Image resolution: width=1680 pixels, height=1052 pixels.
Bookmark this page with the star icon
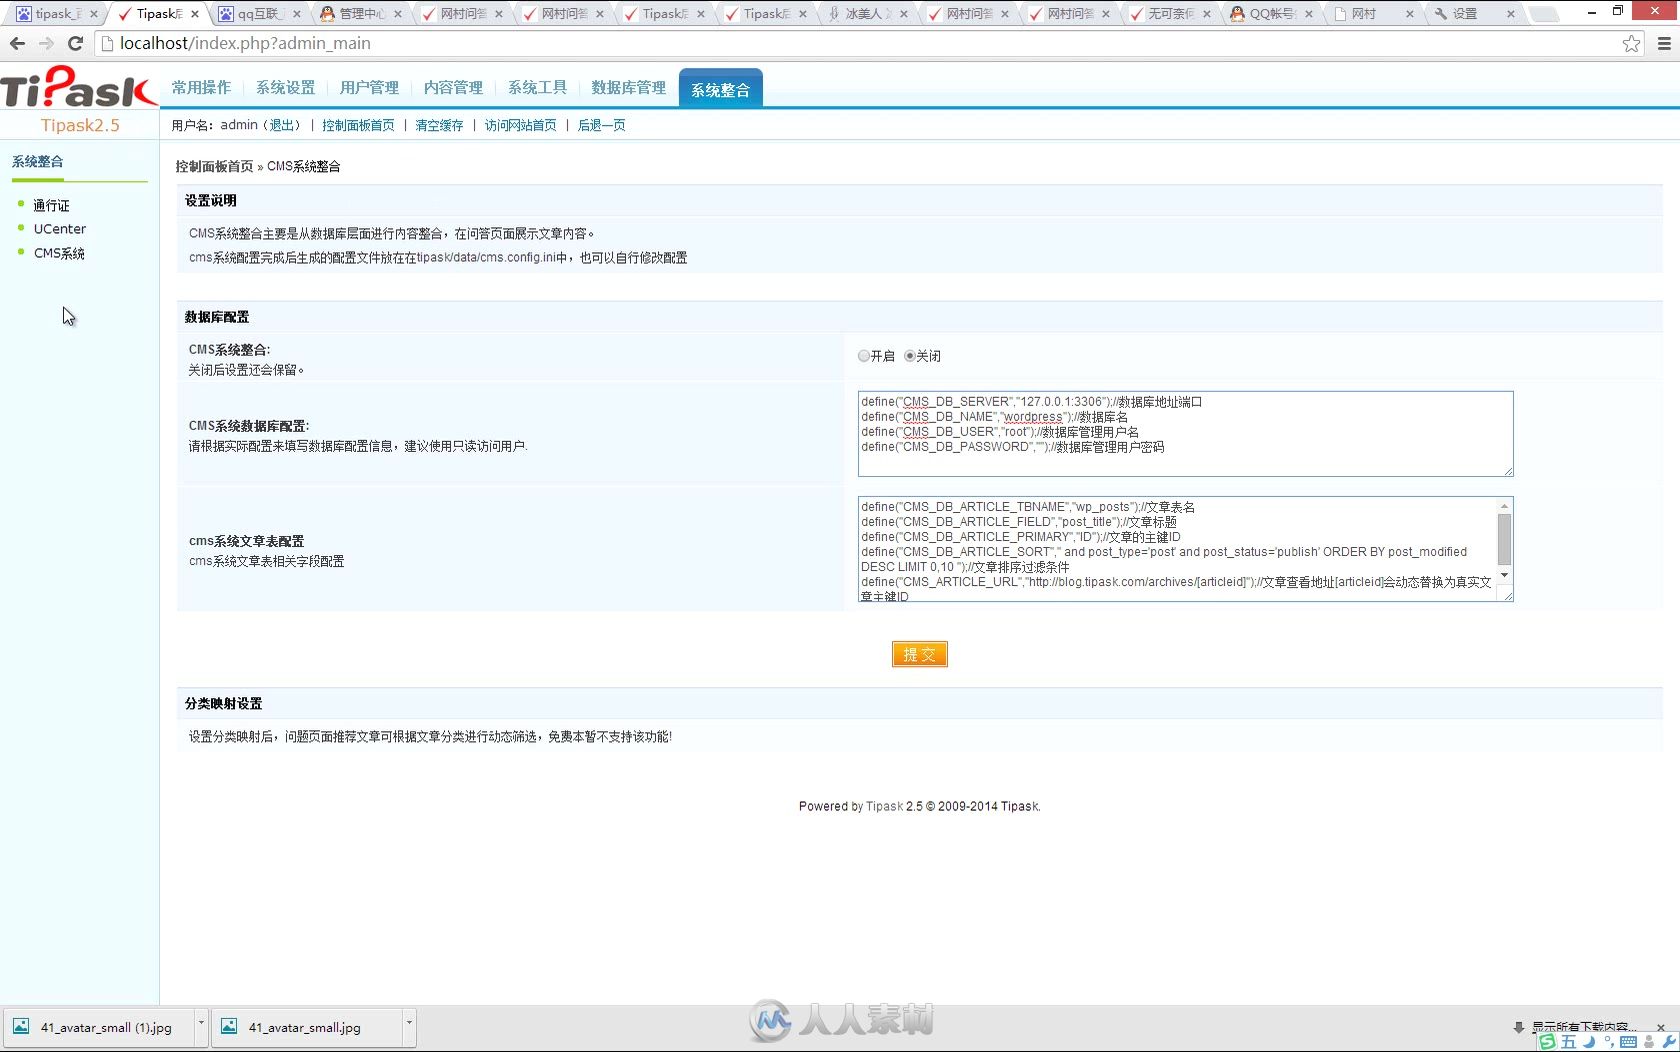coord(1631,43)
